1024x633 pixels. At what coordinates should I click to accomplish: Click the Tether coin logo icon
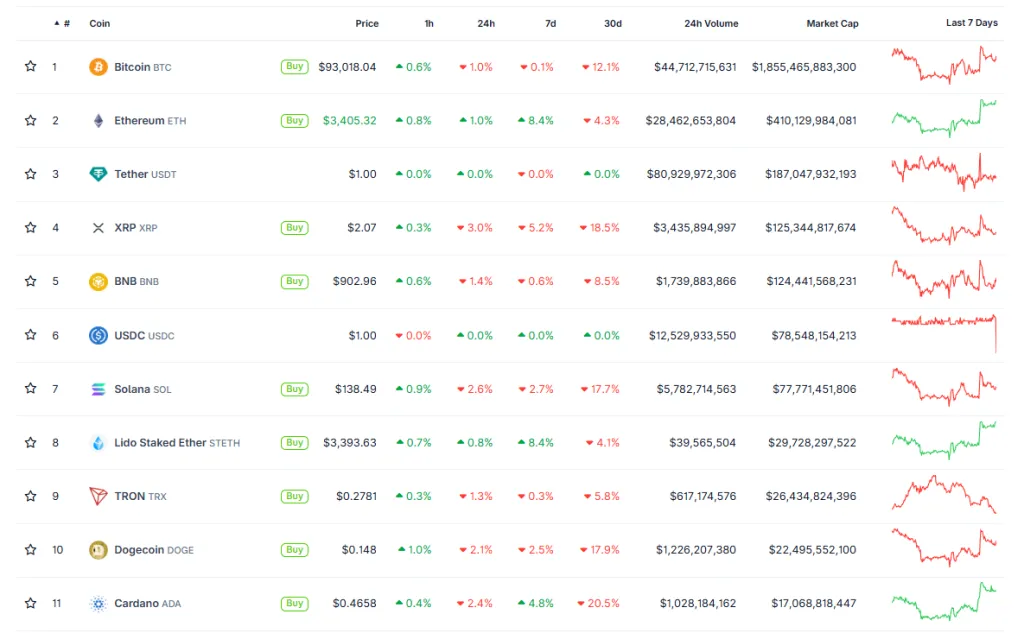(x=98, y=174)
